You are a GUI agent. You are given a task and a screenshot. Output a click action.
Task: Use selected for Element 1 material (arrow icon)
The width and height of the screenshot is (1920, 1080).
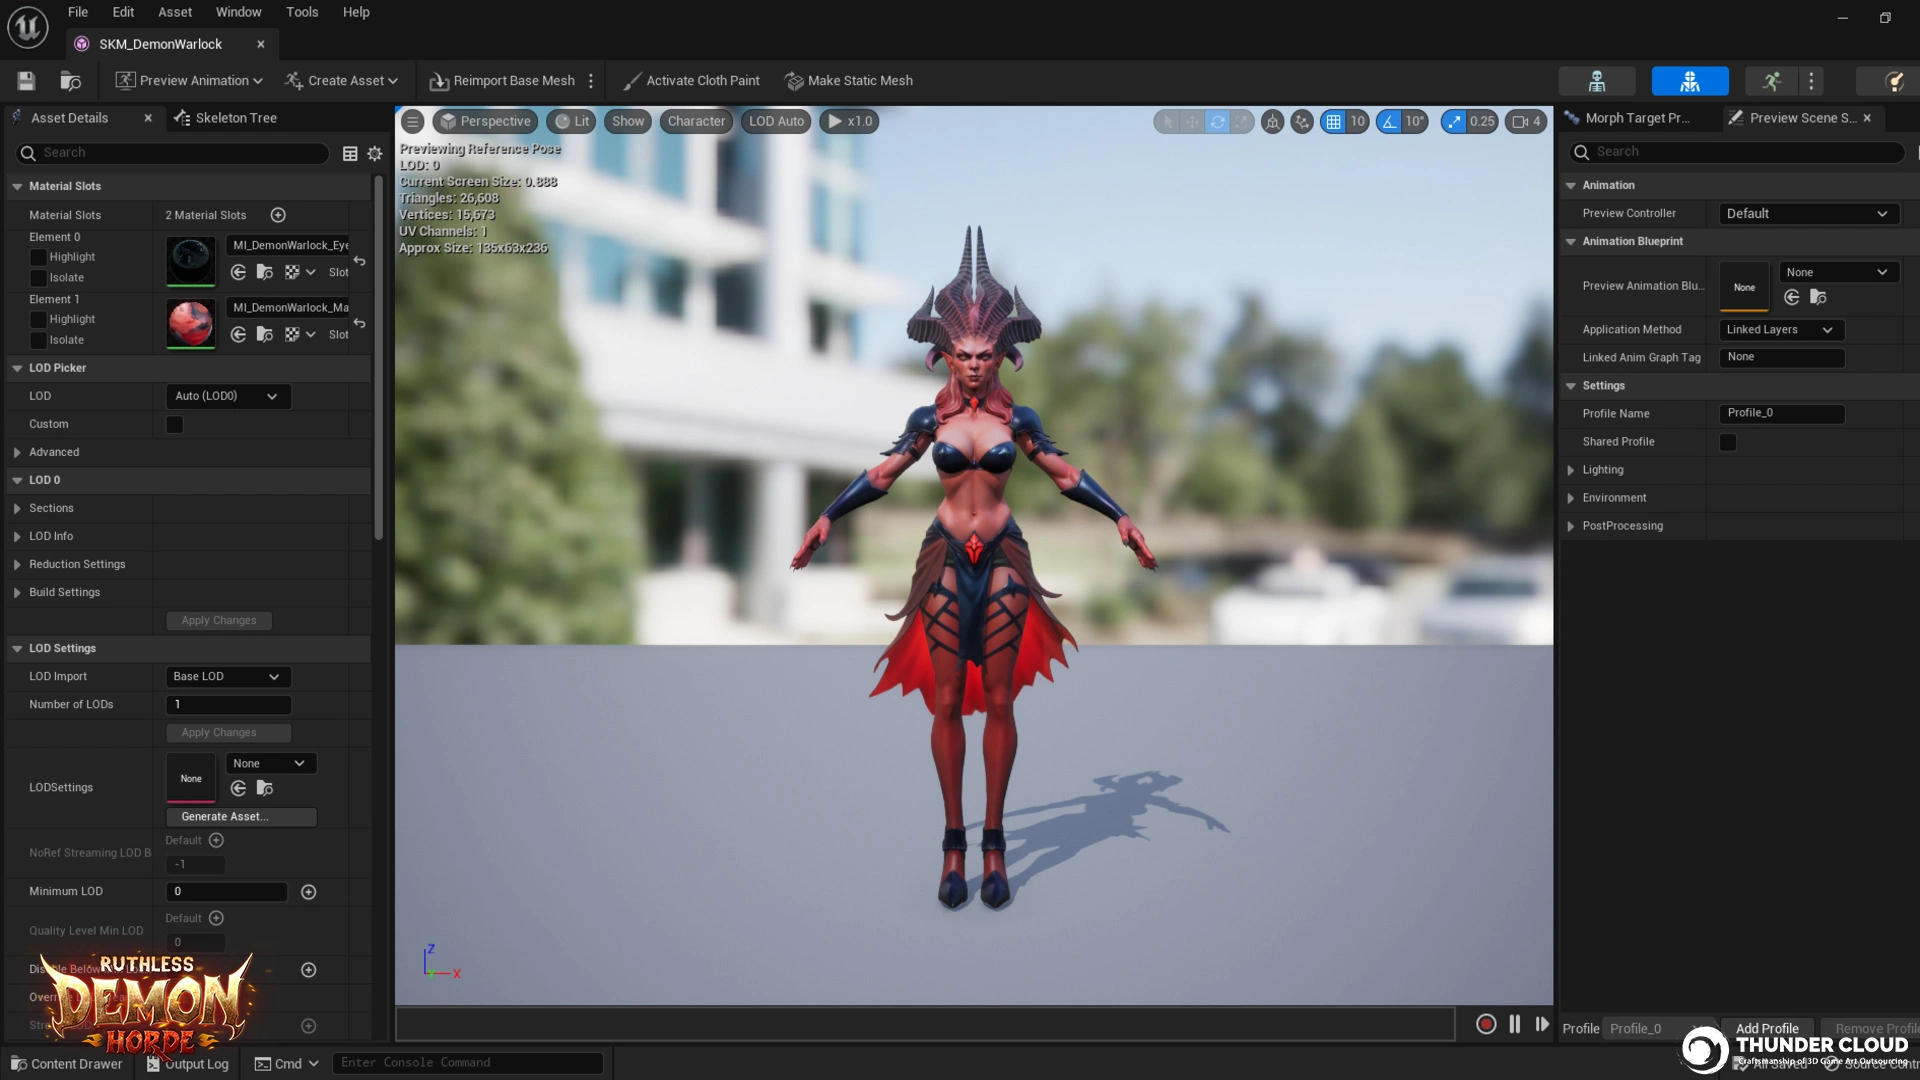238,334
